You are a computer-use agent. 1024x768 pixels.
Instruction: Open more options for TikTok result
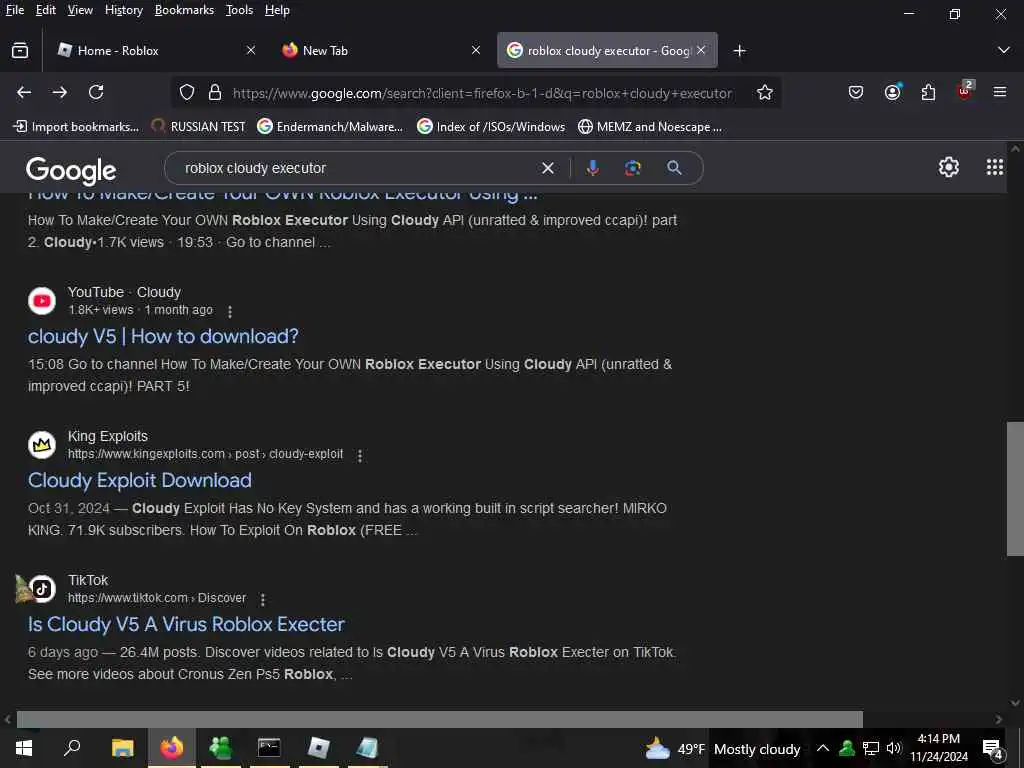point(263,600)
